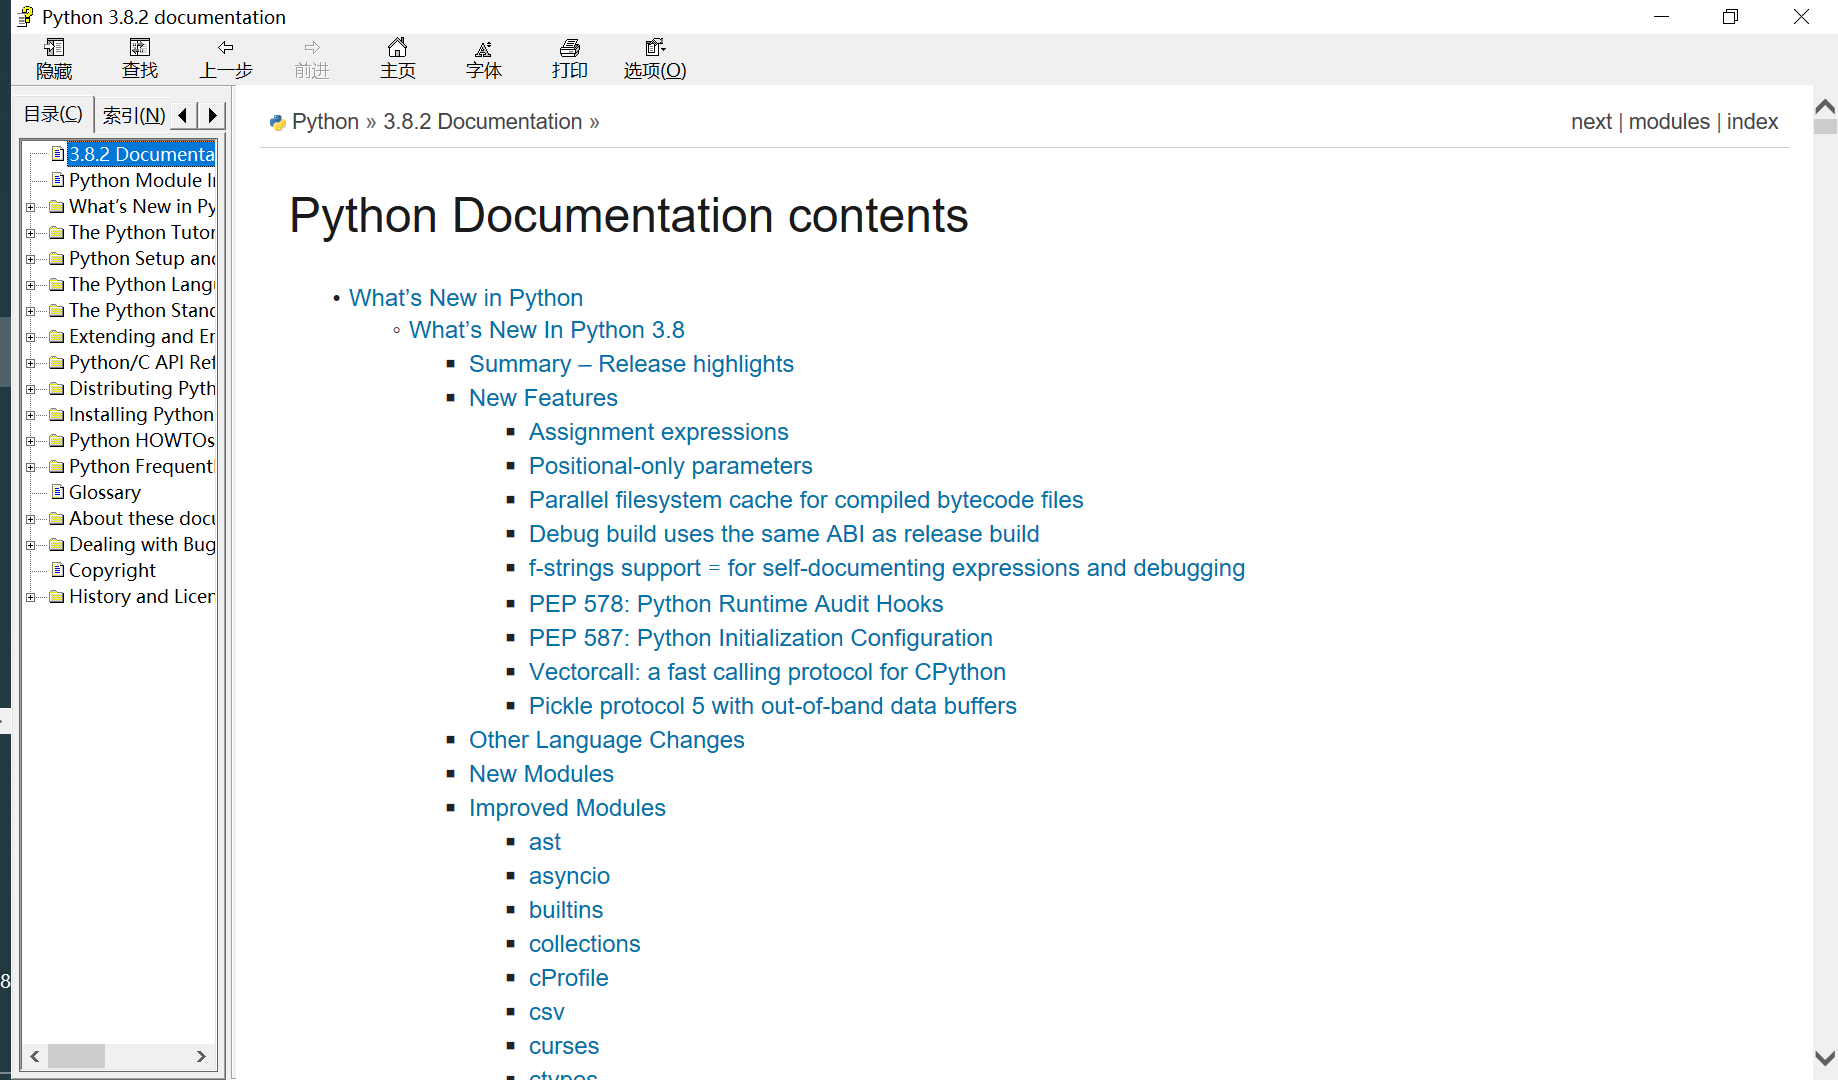Viewport: 1838px width, 1080px height.
Task: Open the modules link in header
Action: (x=1669, y=121)
